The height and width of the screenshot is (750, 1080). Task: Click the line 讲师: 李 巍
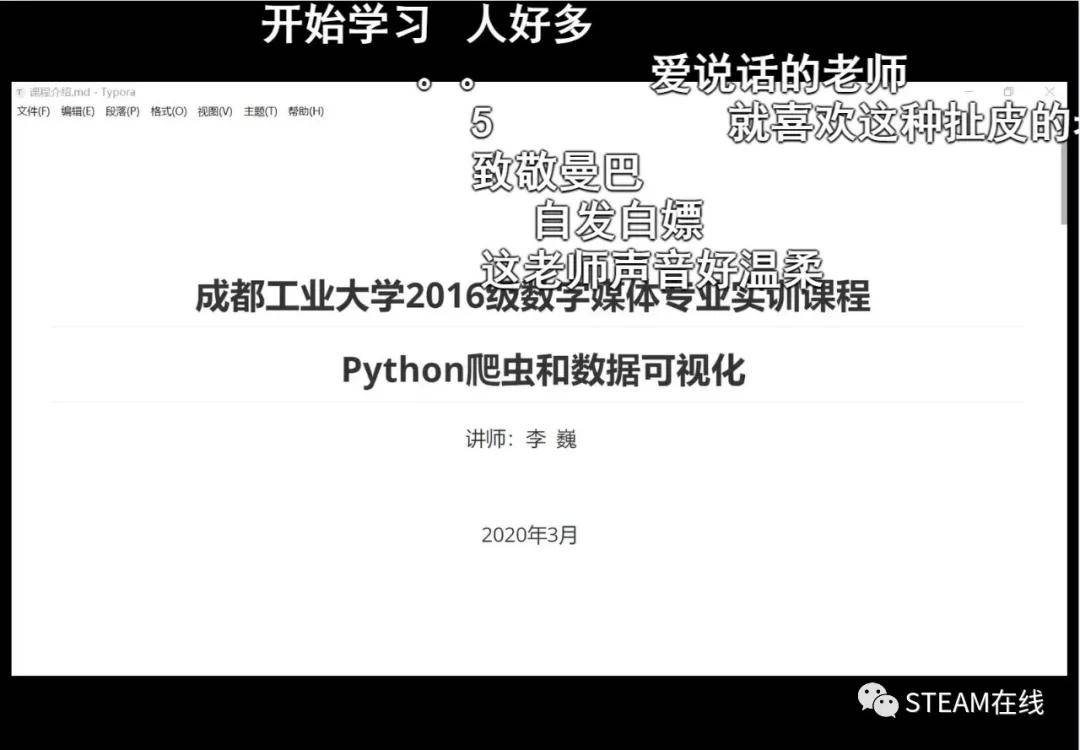[x=521, y=439]
